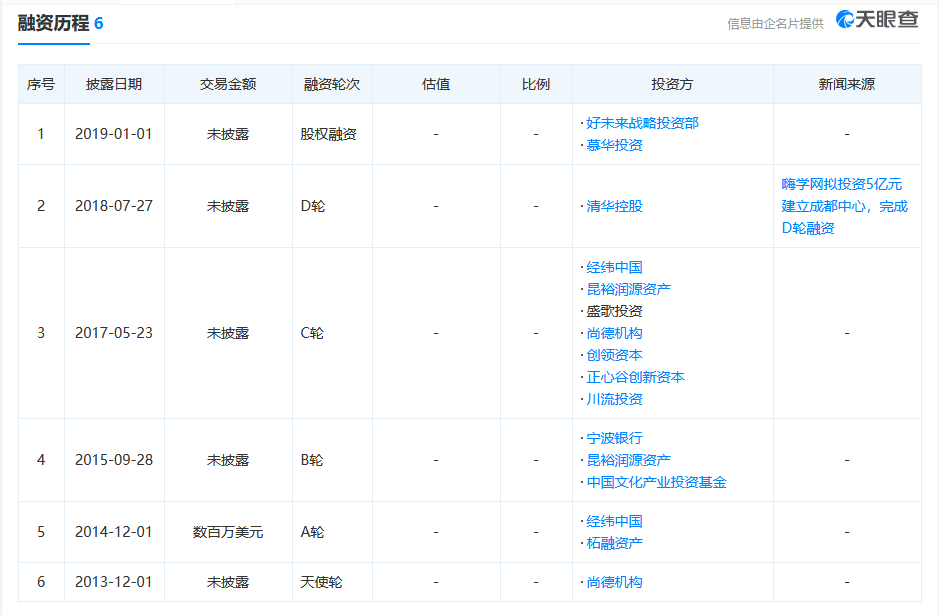Select the date 2014-12-01
This screenshot has width=939, height=615.
(x=114, y=532)
